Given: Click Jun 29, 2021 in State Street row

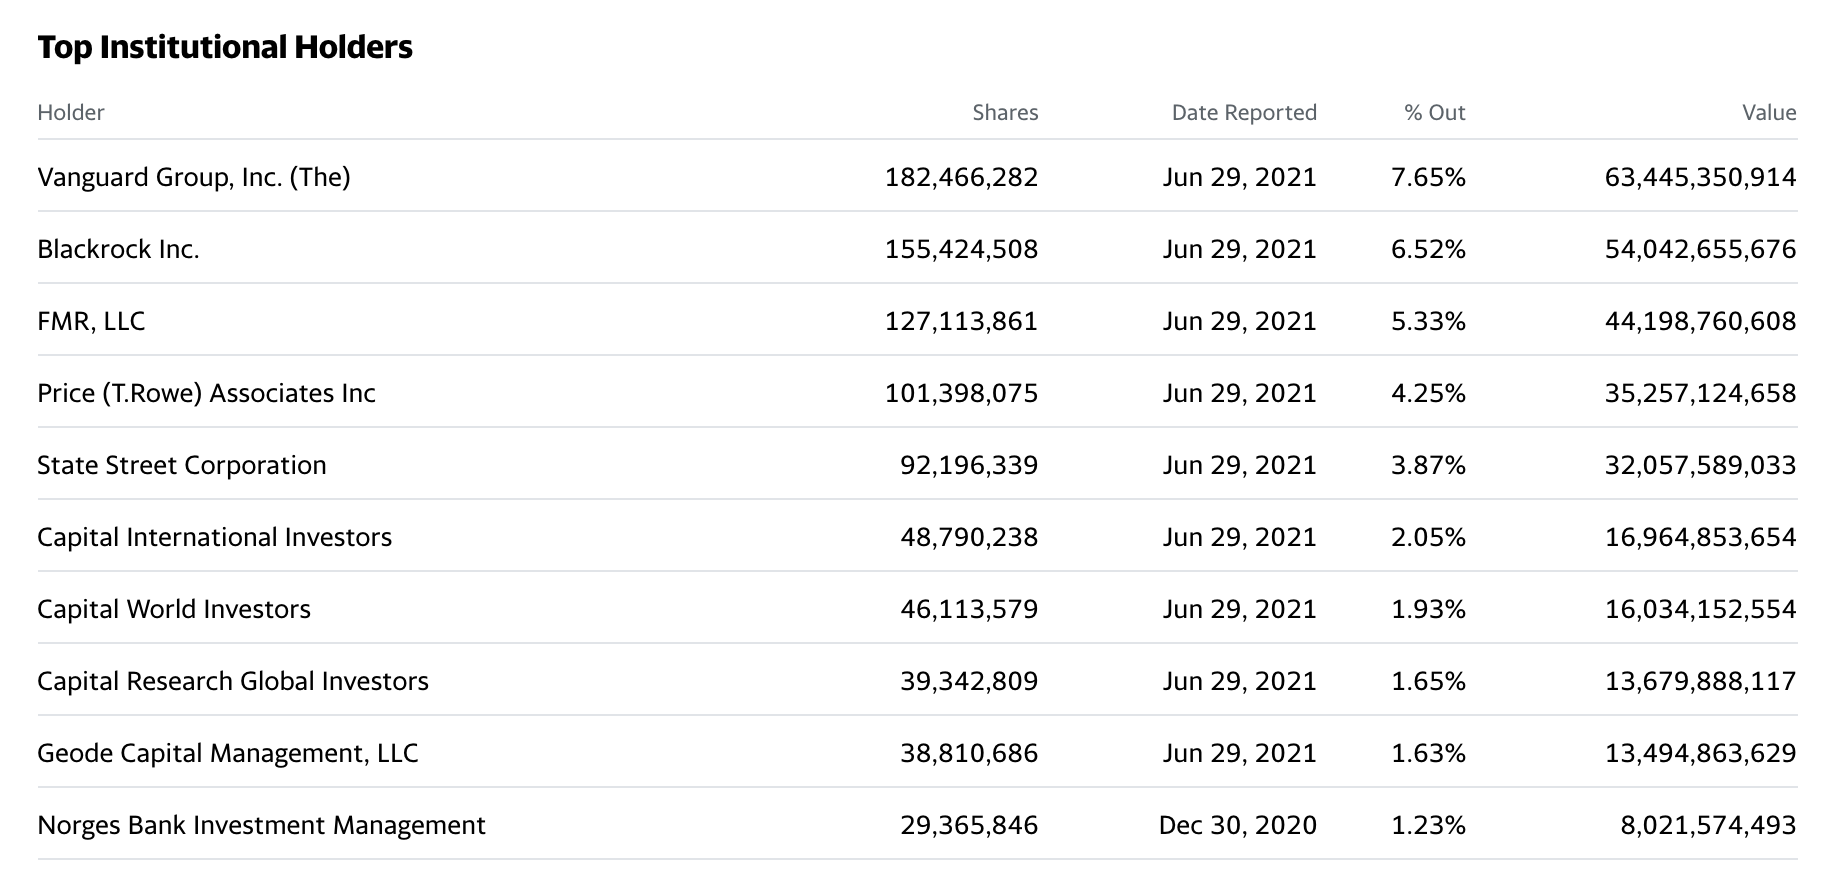Looking at the screenshot, I should coord(1240,465).
